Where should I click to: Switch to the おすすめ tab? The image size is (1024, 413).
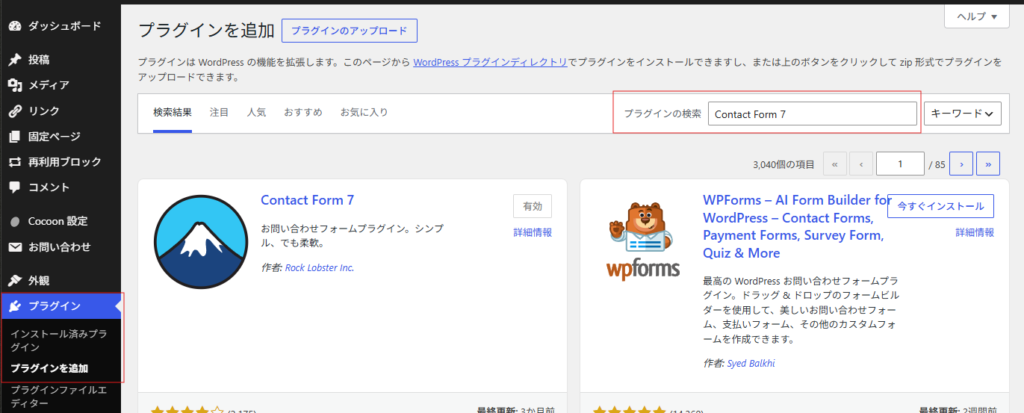pos(303,112)
